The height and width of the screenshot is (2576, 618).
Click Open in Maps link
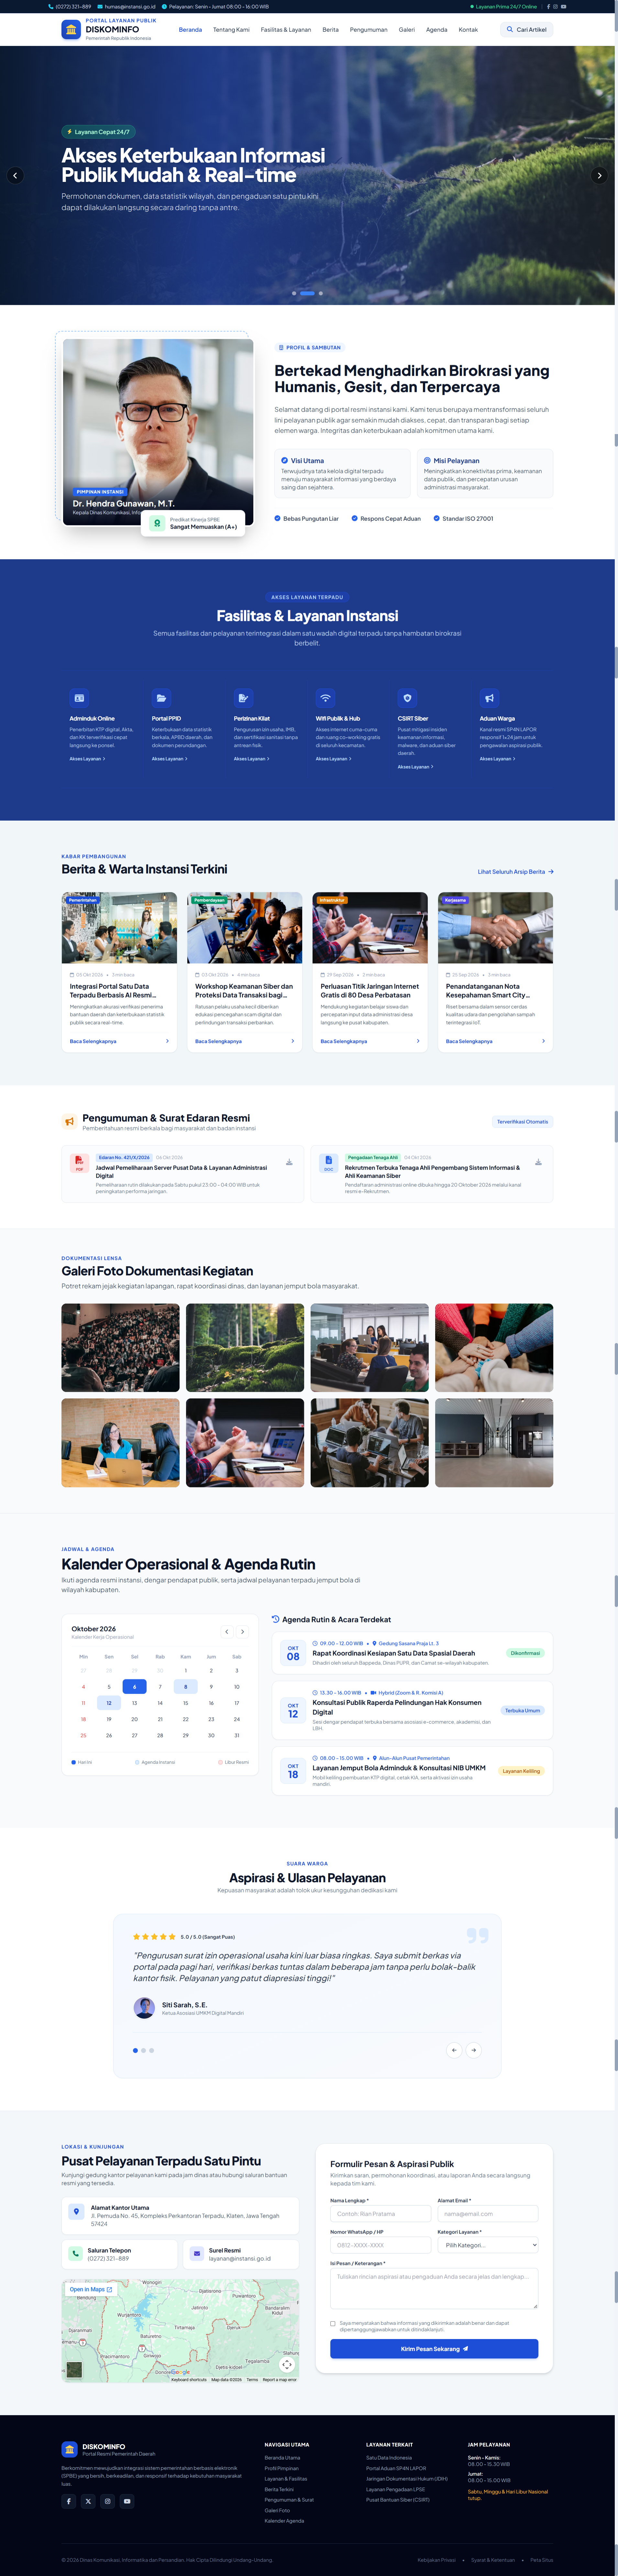(91, 2289)
